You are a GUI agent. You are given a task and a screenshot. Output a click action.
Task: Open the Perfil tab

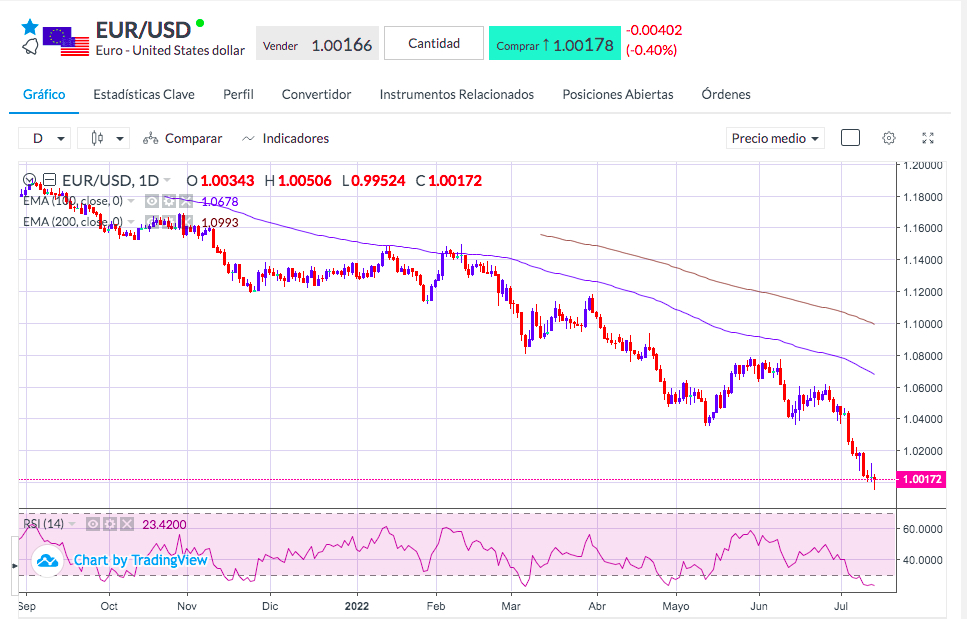pyautogui.click(x=238, y=94)
